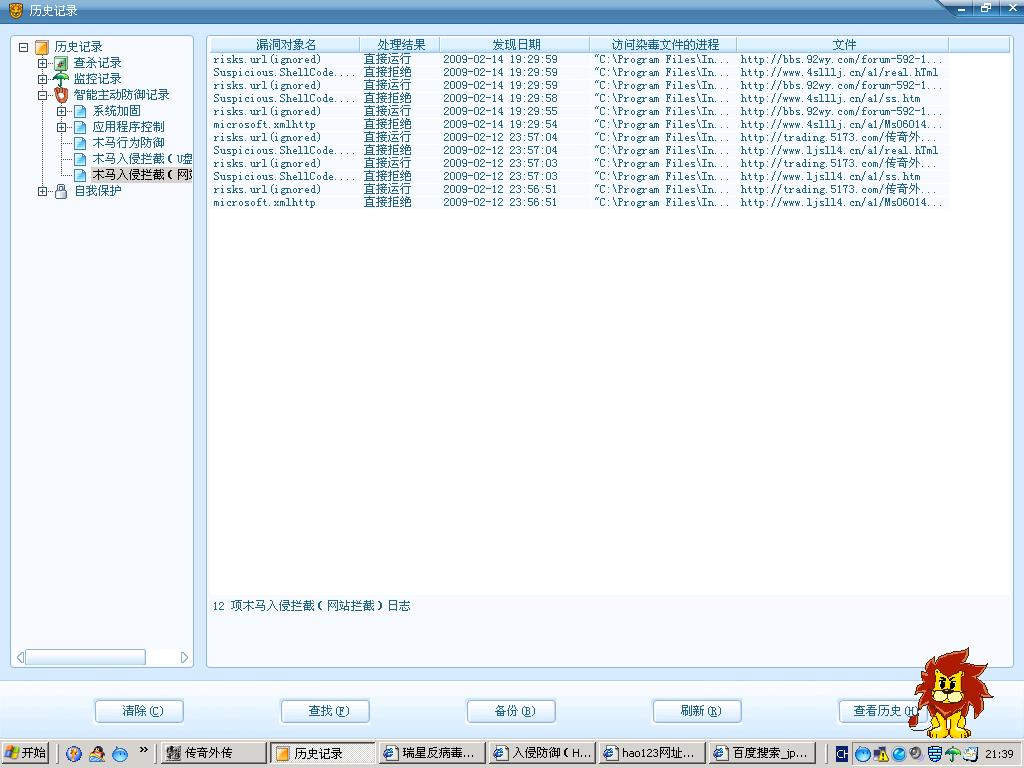
Task: Open the blue round quick launch icon
Action: 120,754
